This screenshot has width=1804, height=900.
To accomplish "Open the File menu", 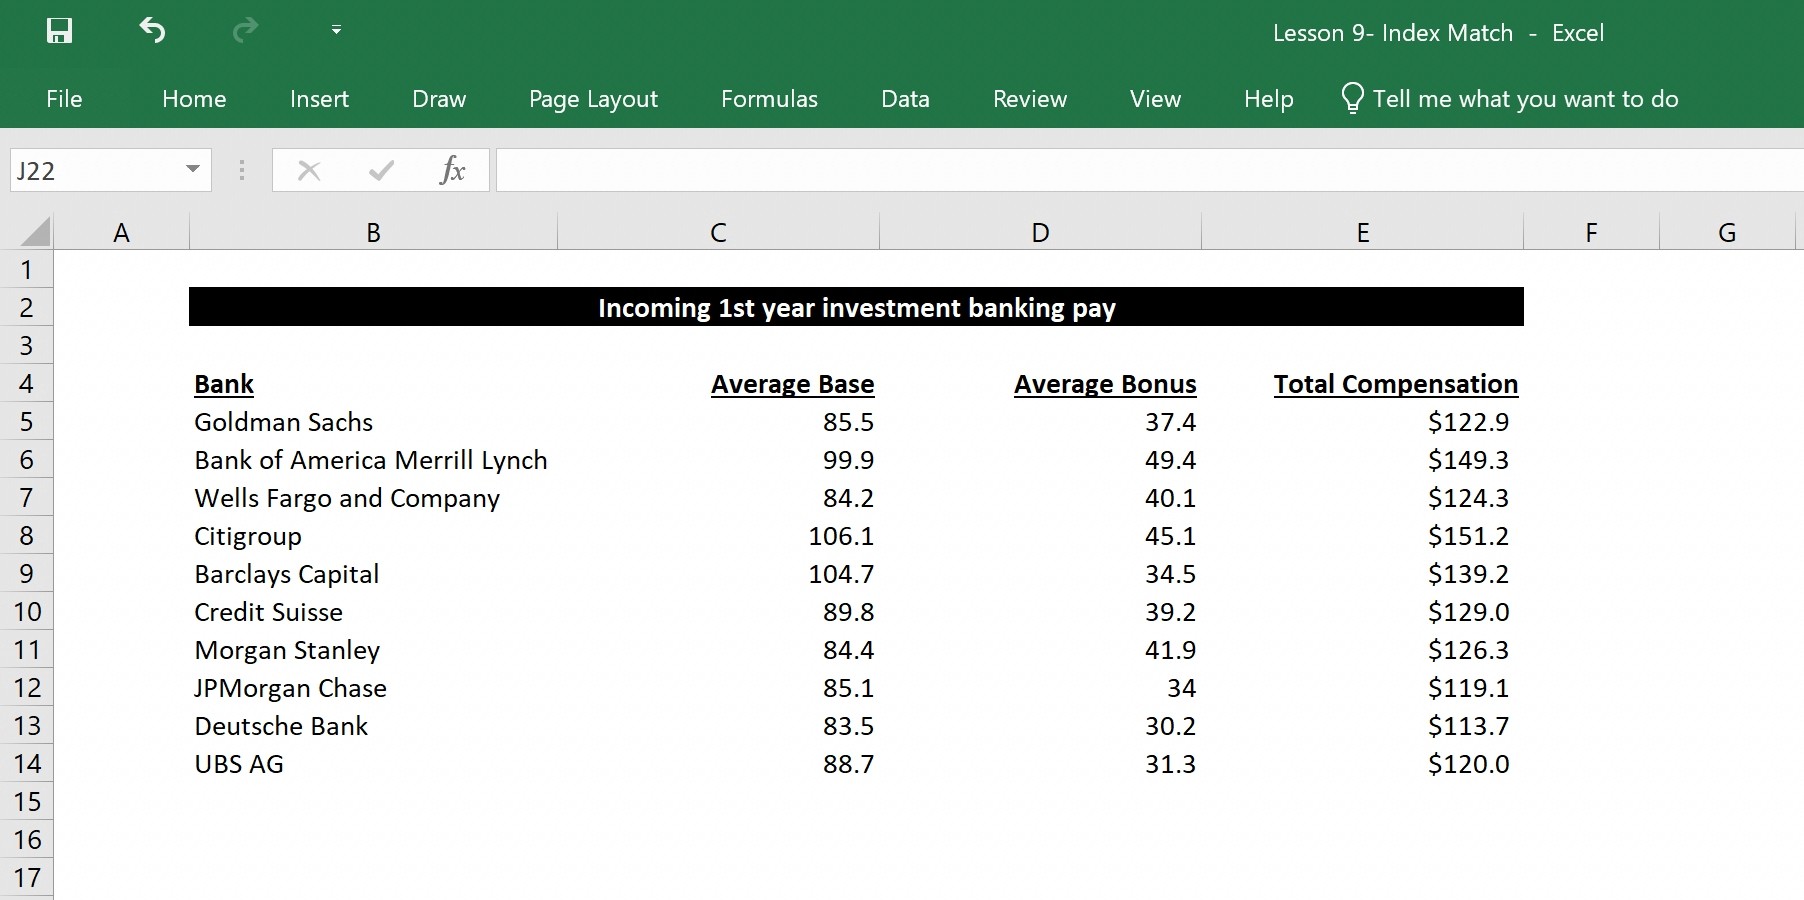I will point(64,99).
